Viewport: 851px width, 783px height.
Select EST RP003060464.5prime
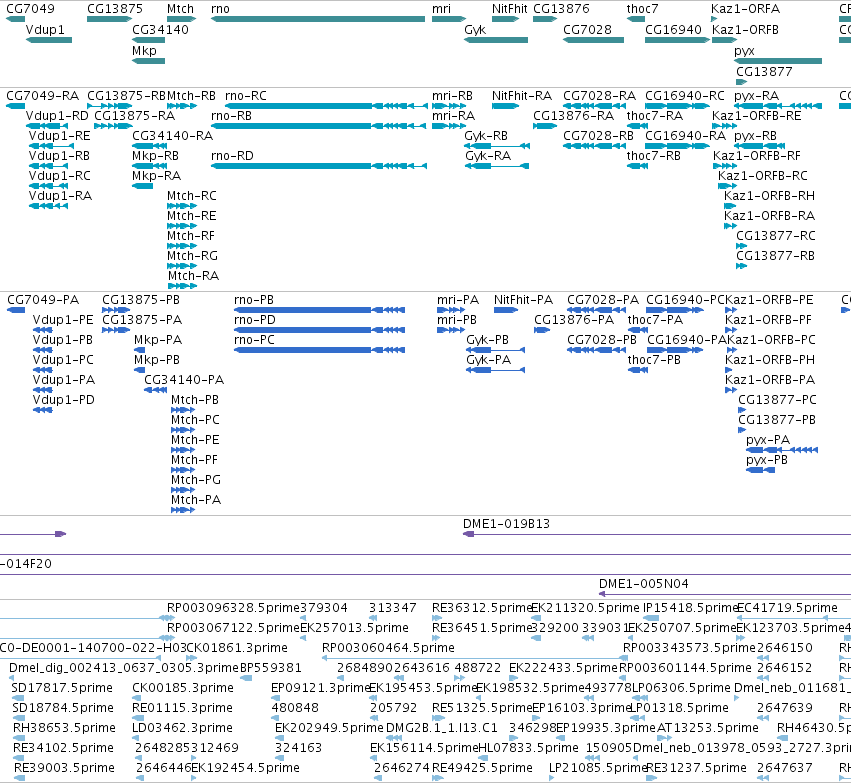388,648
